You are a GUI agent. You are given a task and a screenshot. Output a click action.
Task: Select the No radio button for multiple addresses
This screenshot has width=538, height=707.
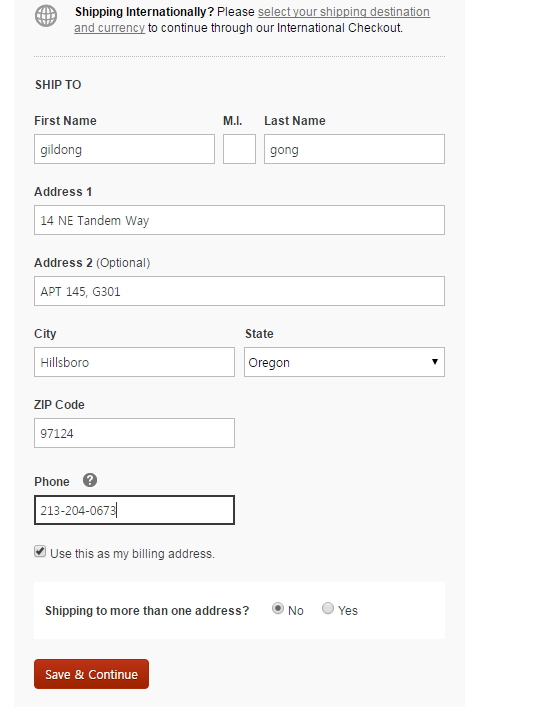tap(278, 609)
